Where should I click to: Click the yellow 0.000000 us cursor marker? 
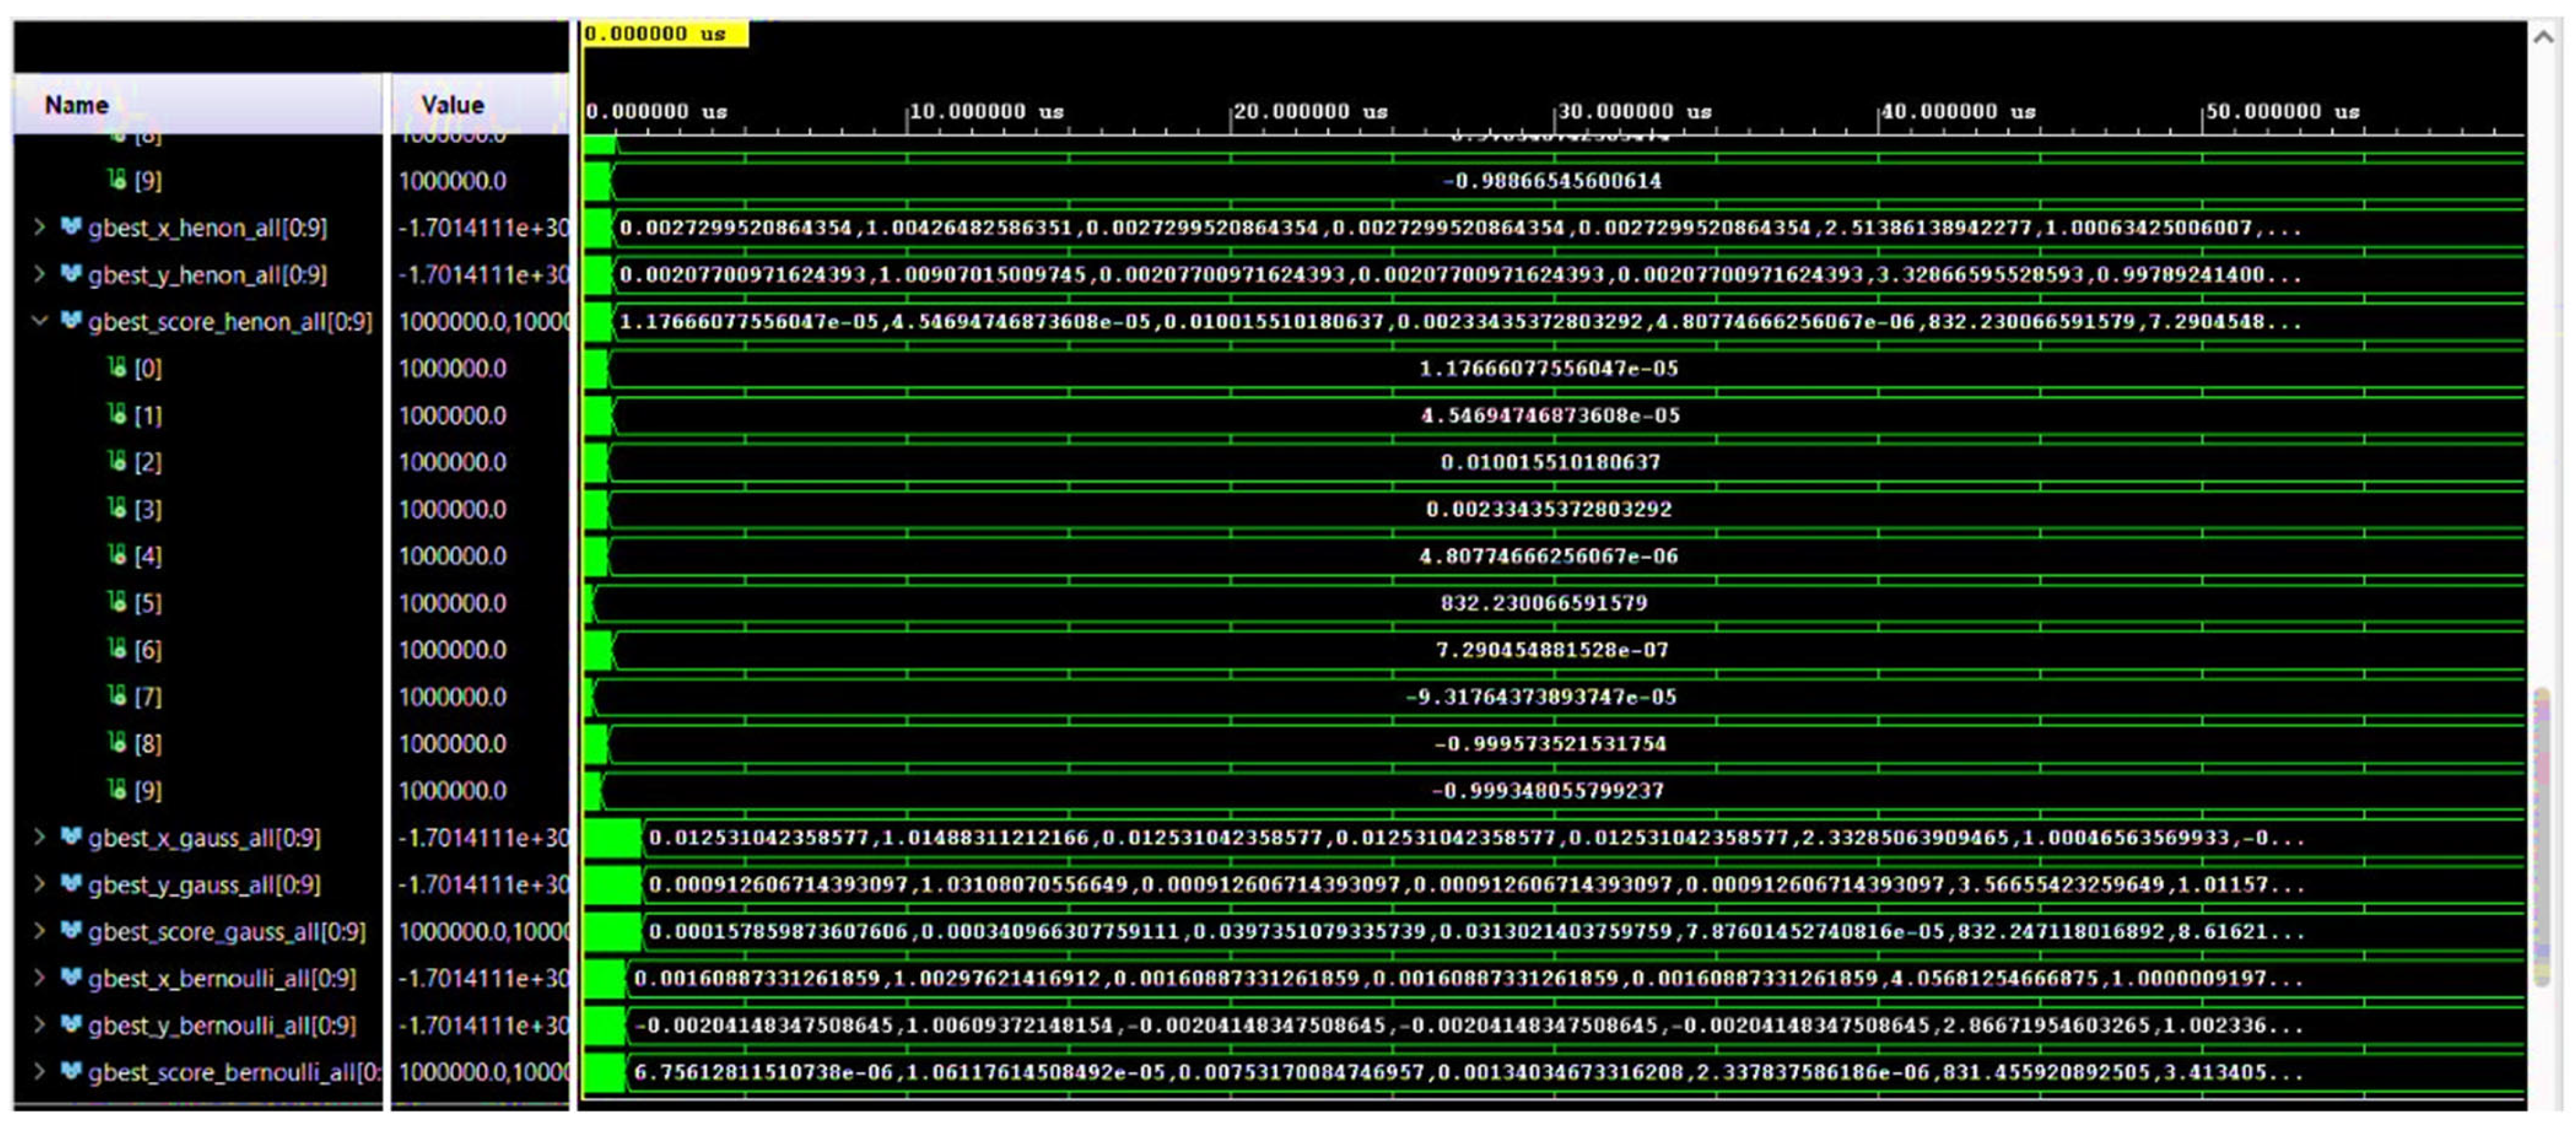pyautogui.click(x=664, y=34)
